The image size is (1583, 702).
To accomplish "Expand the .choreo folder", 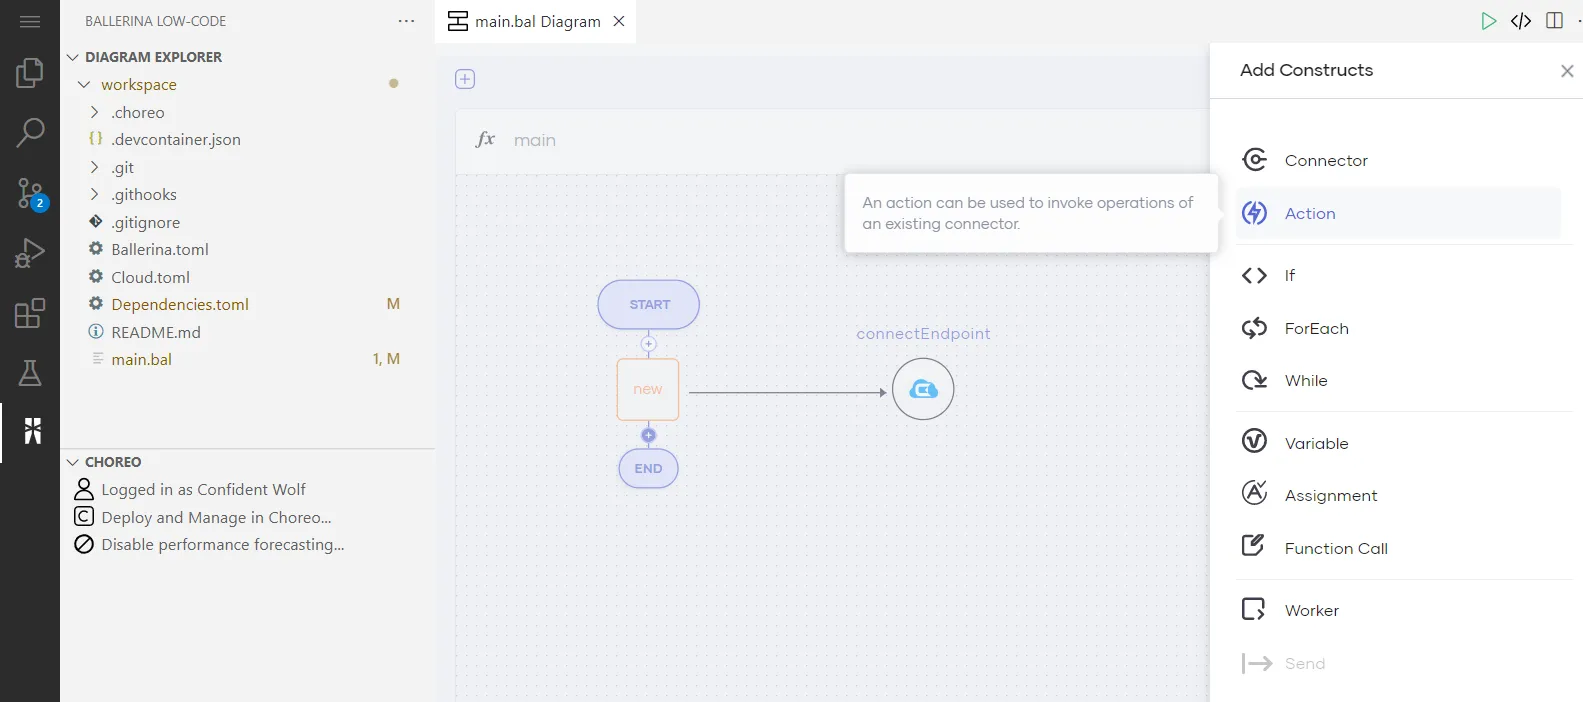I will [x=137, y=112].
